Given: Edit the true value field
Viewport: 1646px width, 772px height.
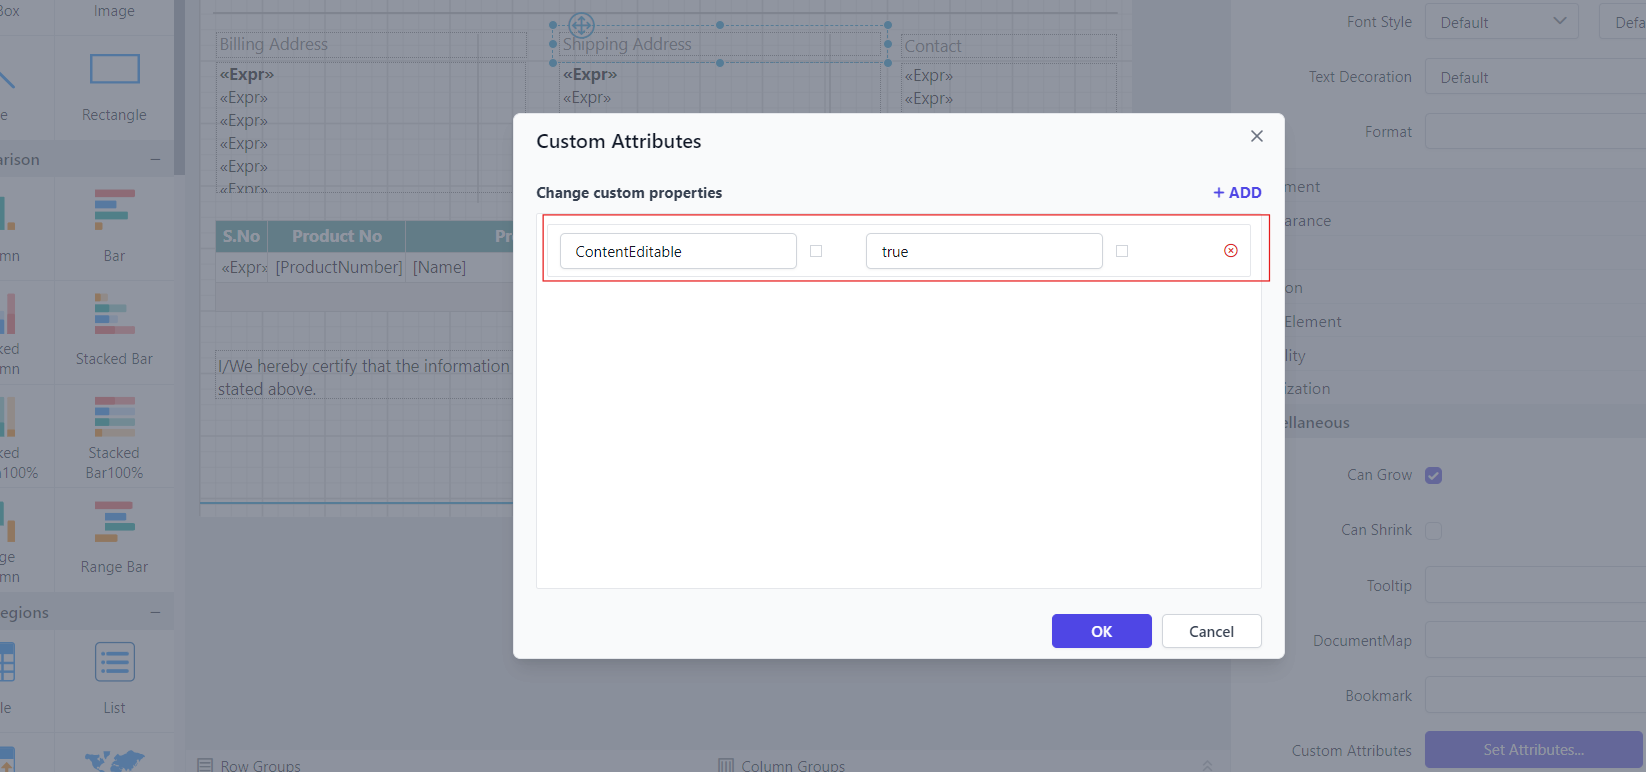Looking at the screenshot, I should point(984,251).
